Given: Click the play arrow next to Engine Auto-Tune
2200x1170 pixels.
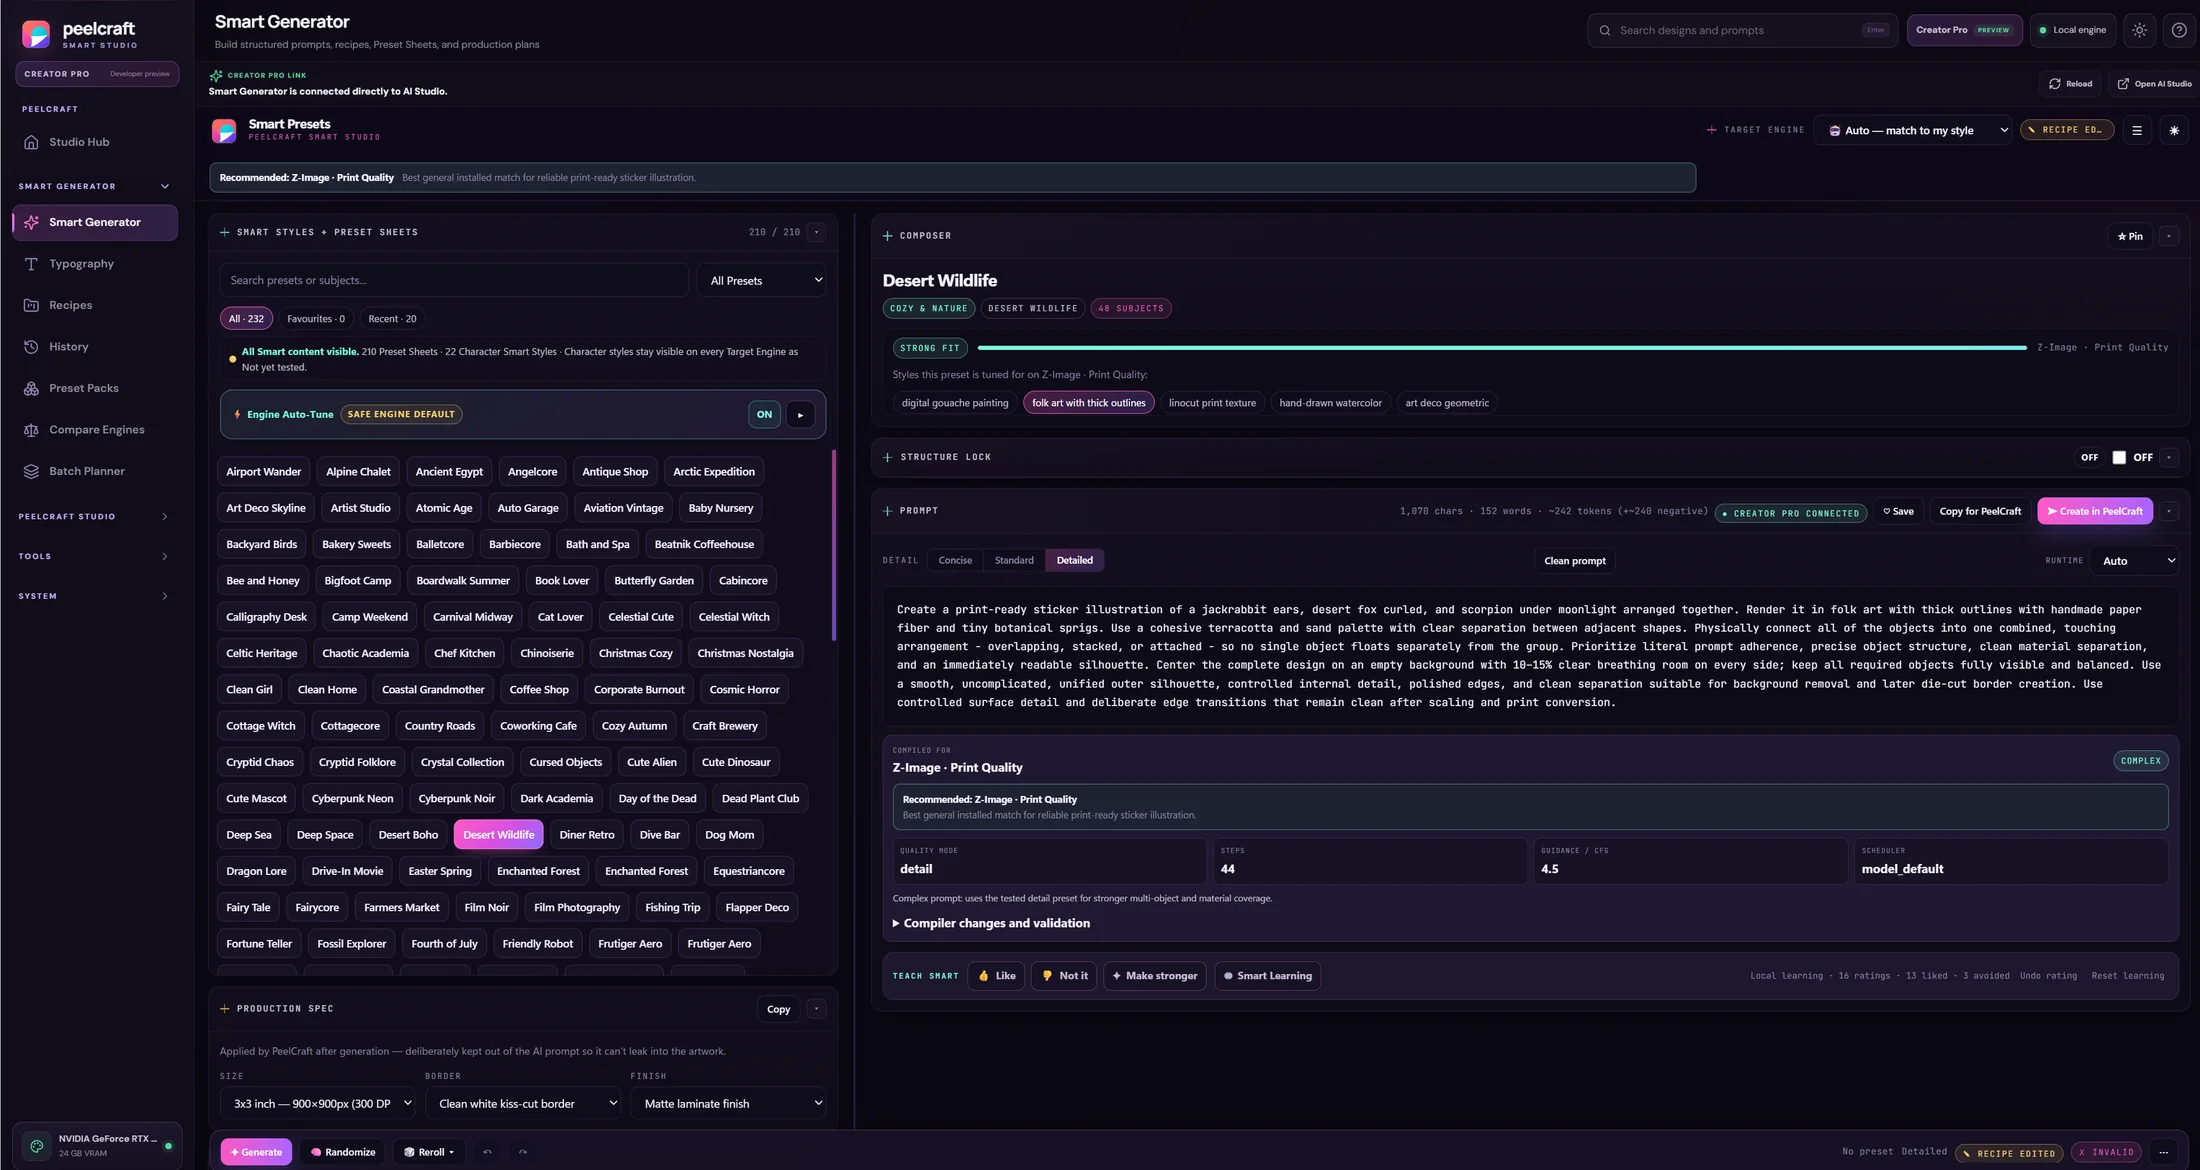Looking at the screenshot, I should (x=800, y=415).
